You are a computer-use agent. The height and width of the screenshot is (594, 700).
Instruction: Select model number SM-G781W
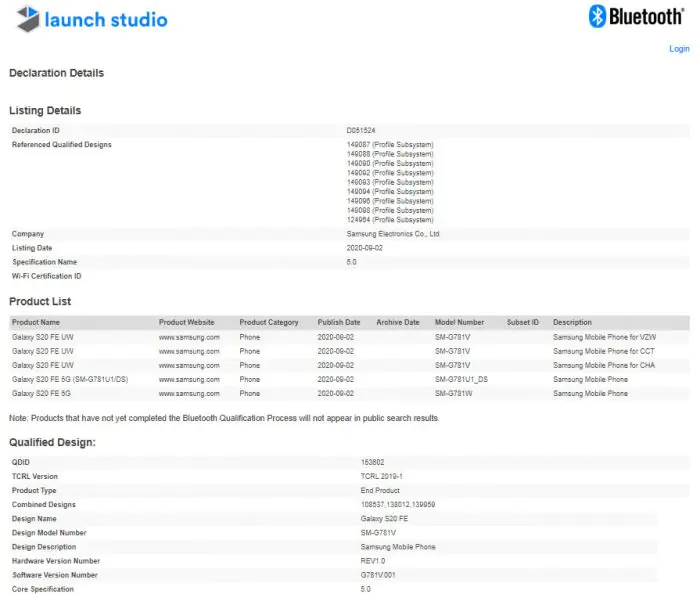pyautogui.click(x=454, y=394)
